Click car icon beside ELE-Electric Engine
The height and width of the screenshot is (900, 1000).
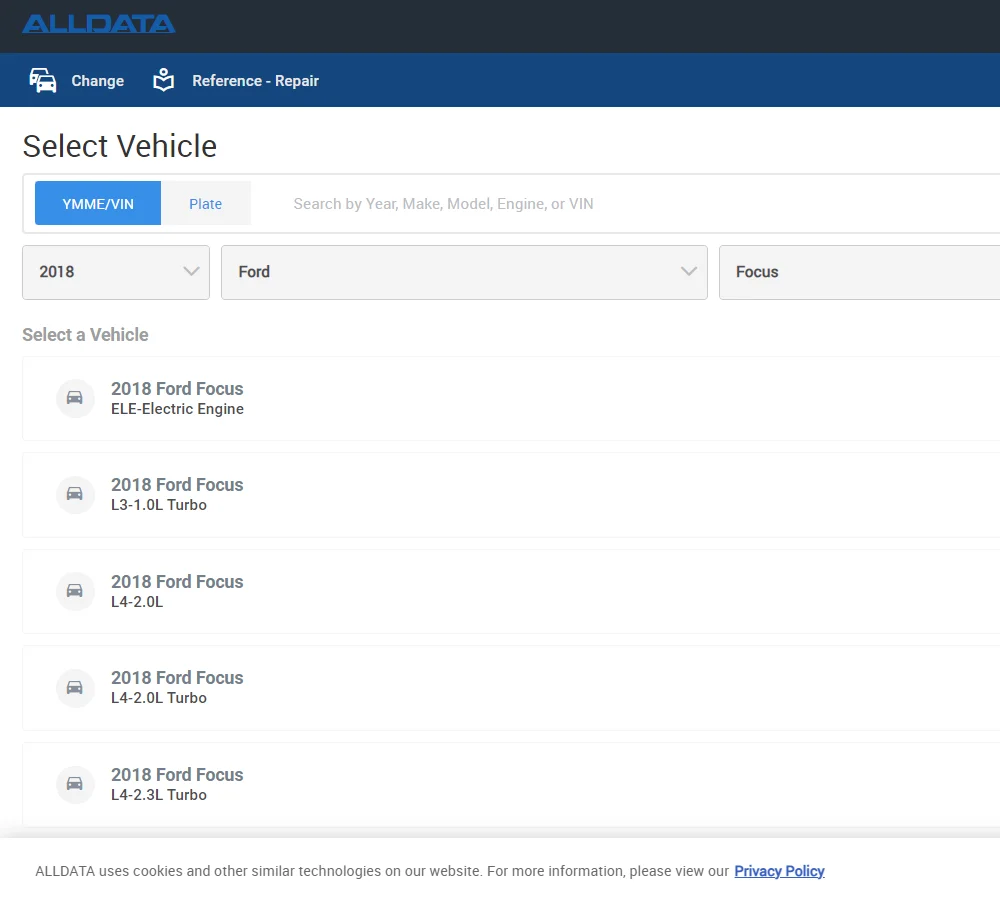tap(75, 398)
